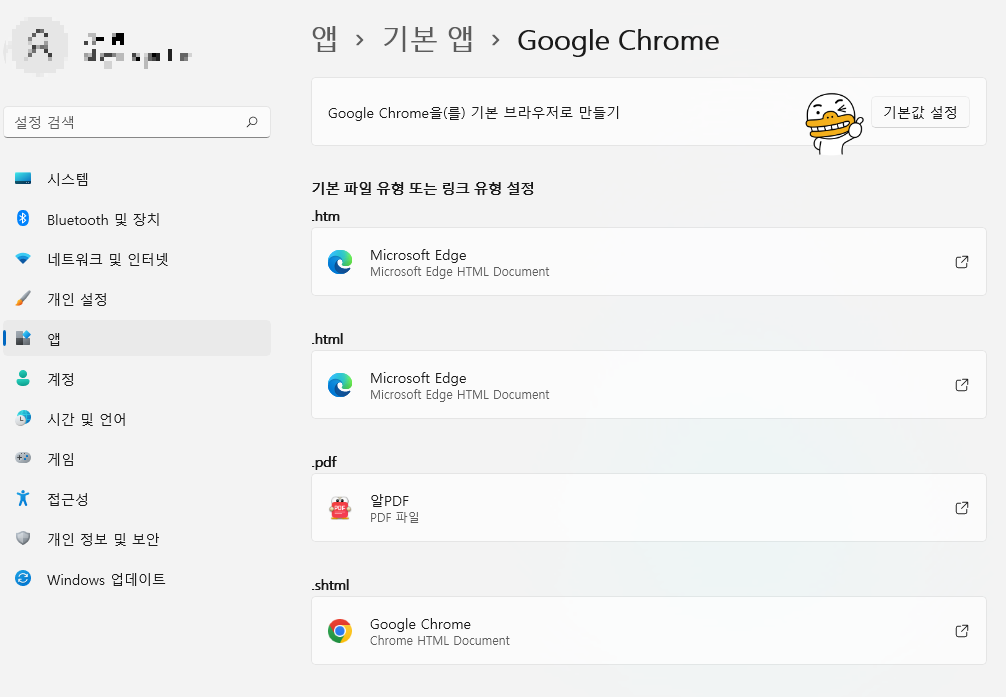Click the Bluetooth icon in sidebar

[x=23, y=218]
